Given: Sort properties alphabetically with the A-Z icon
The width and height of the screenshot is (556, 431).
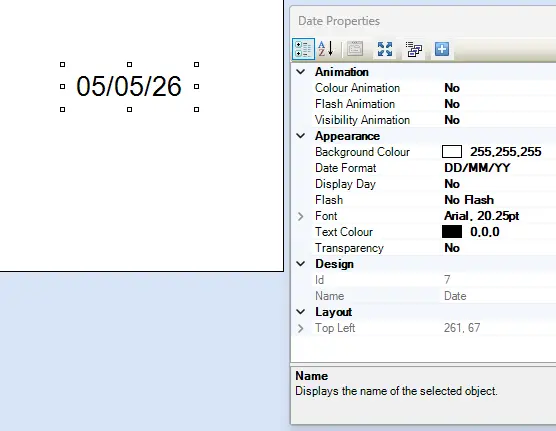Looking at the screenshot, I should click(326, 49).
